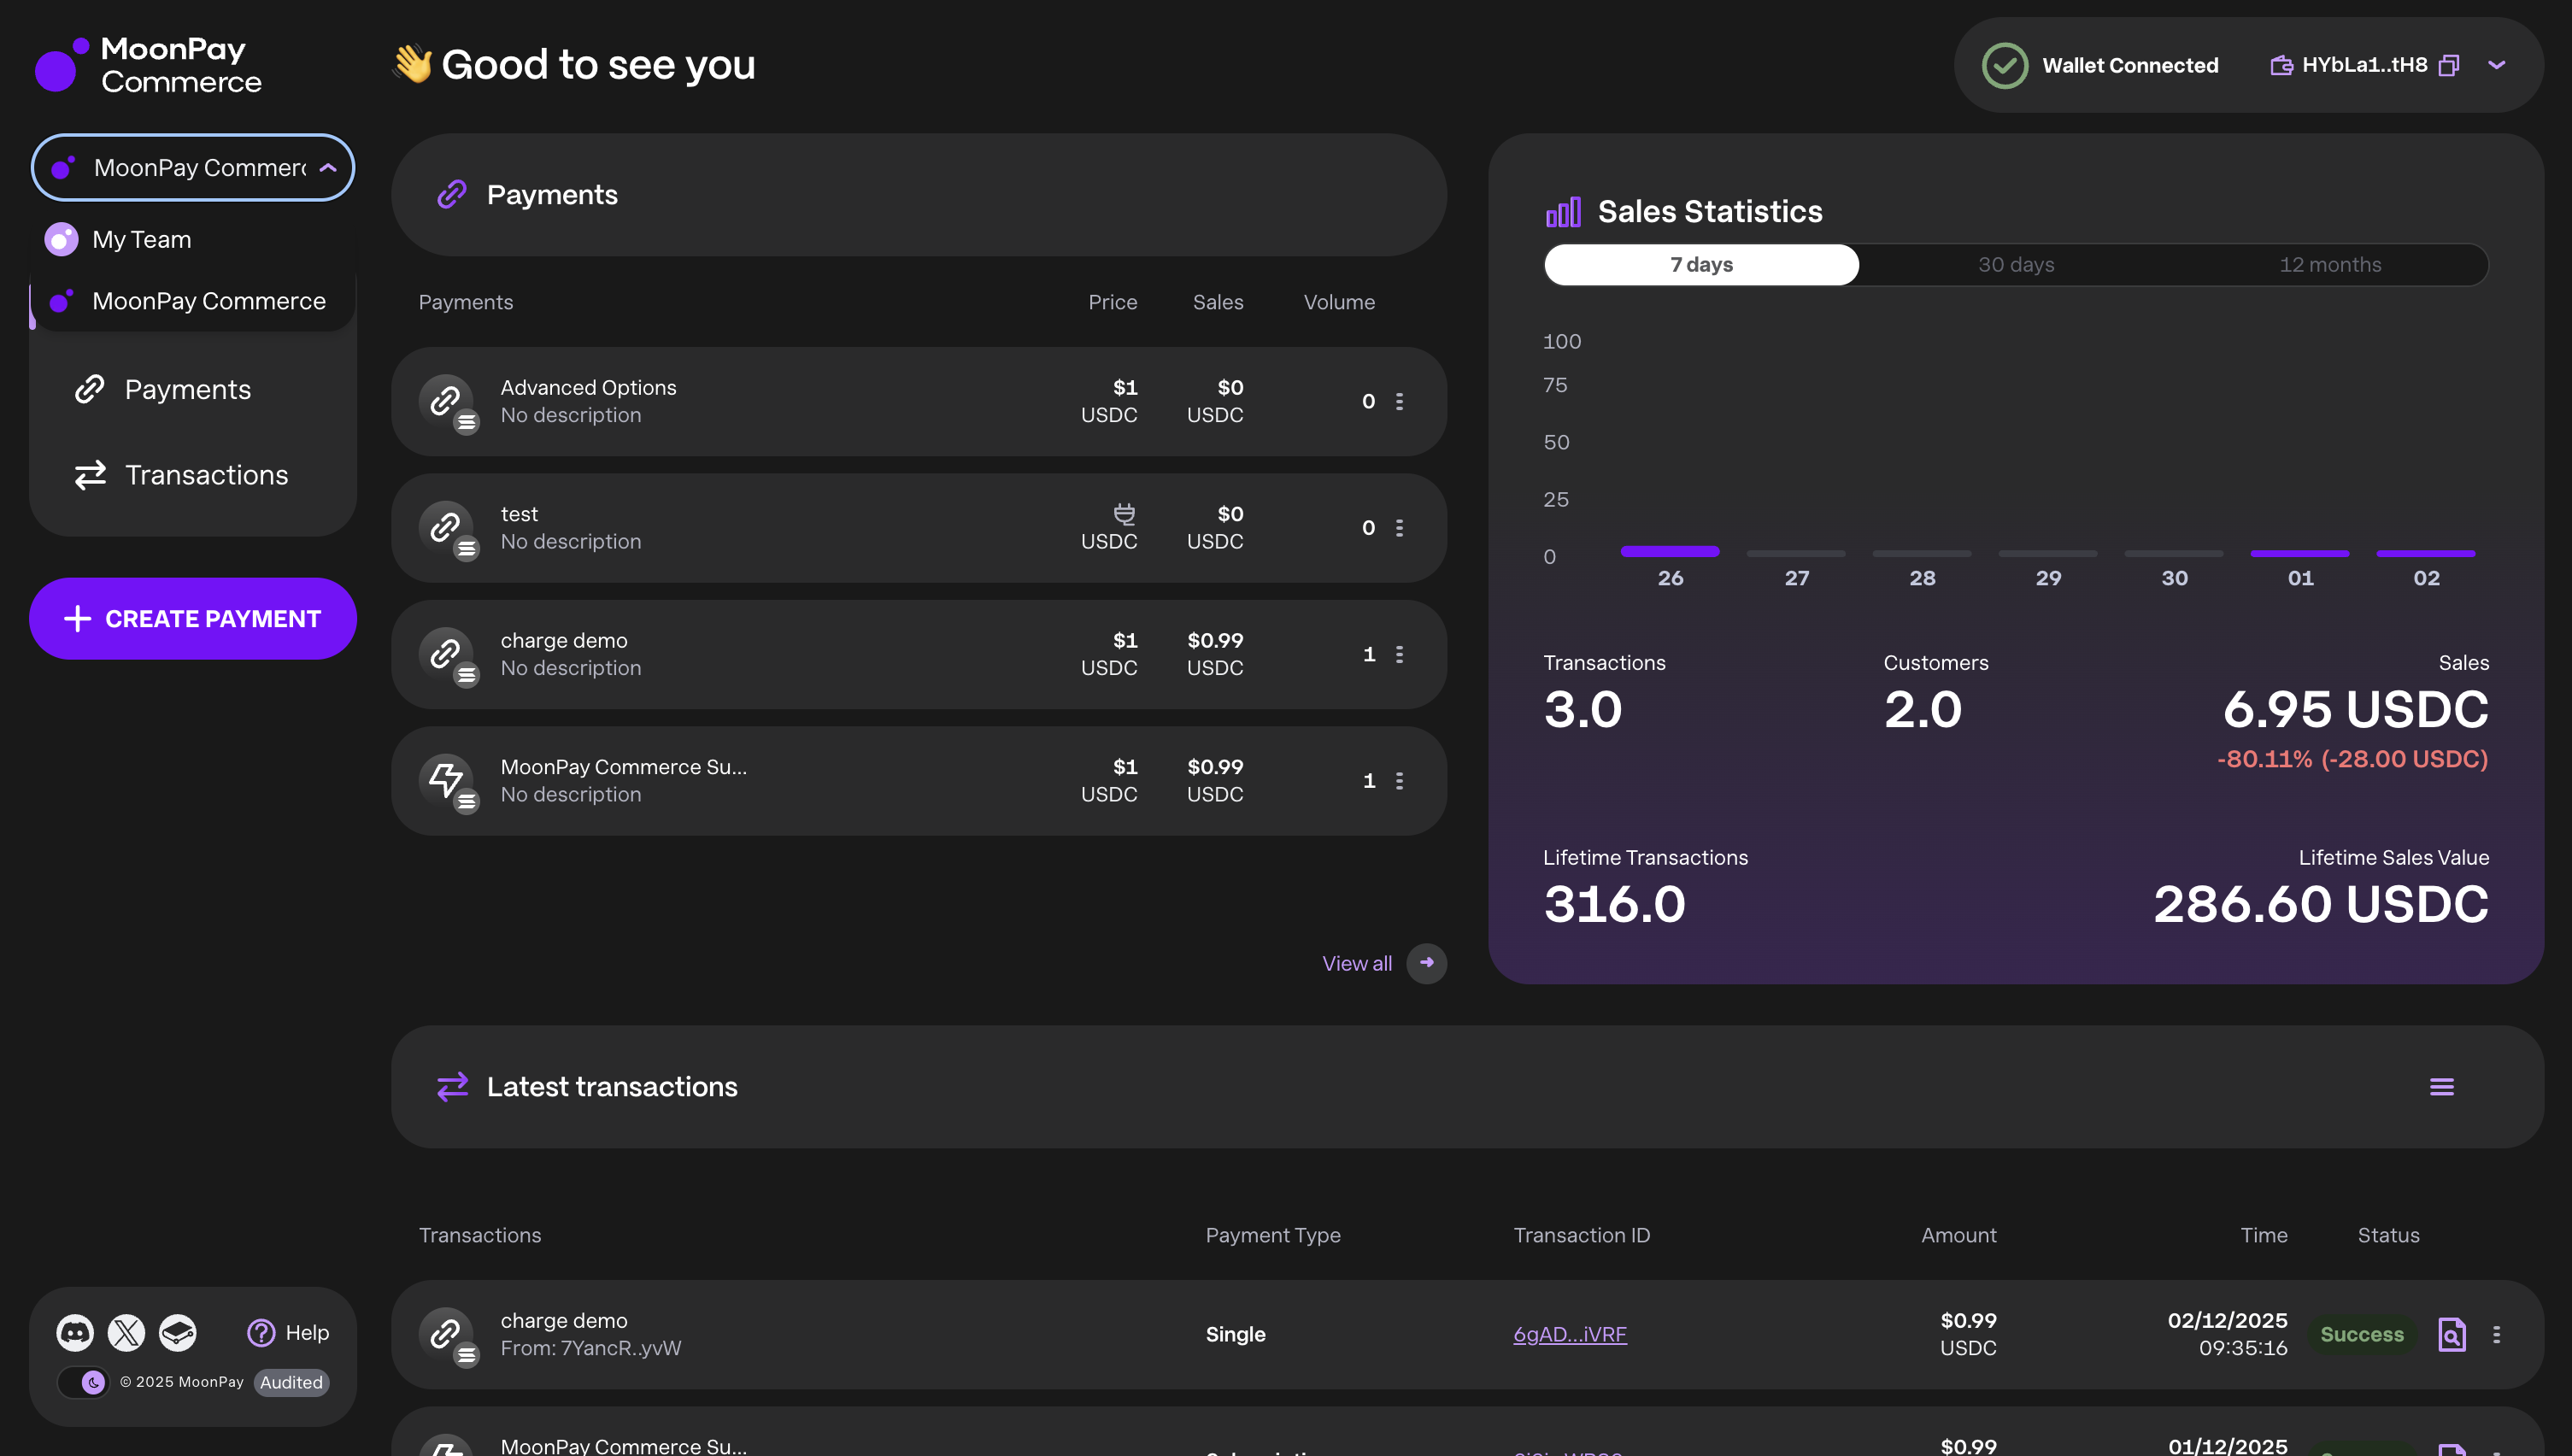The height and width of the screenshot is (1456, 2572).
Task: Open receipt icon for charge demo transaction
Action: pos(2452,1334)
